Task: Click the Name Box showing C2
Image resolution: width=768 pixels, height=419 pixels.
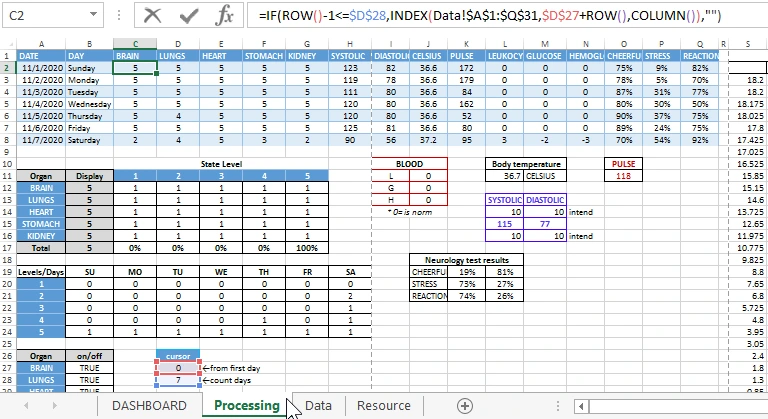Action: pyautogui.click(x=45, y=16)
